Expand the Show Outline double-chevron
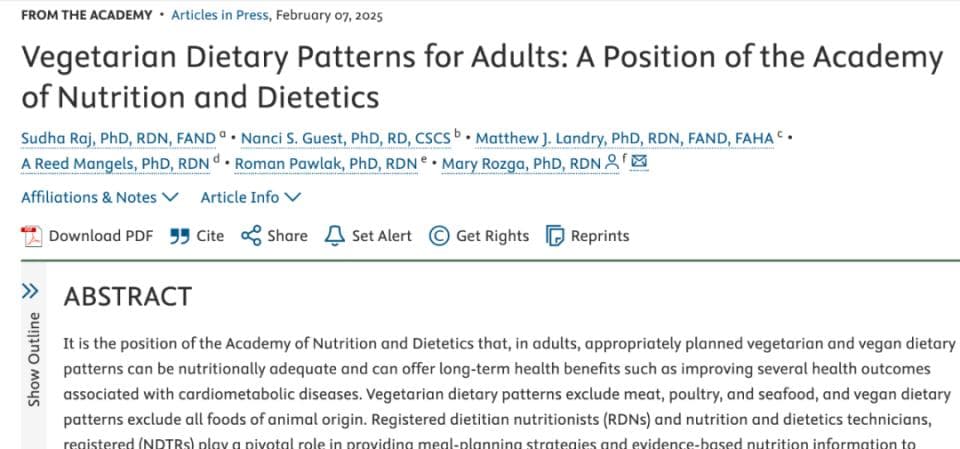This screenshot has width=960, height=449. point(30,292)
